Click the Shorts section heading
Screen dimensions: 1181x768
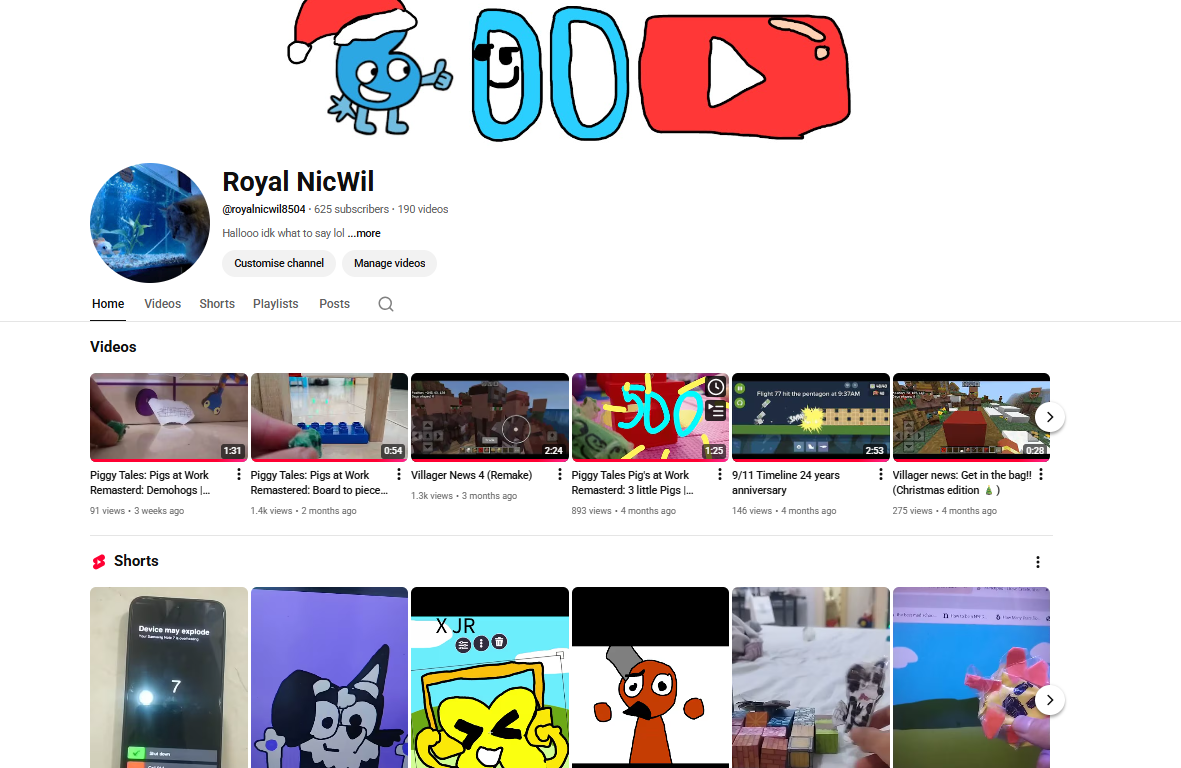click(136, 561)
